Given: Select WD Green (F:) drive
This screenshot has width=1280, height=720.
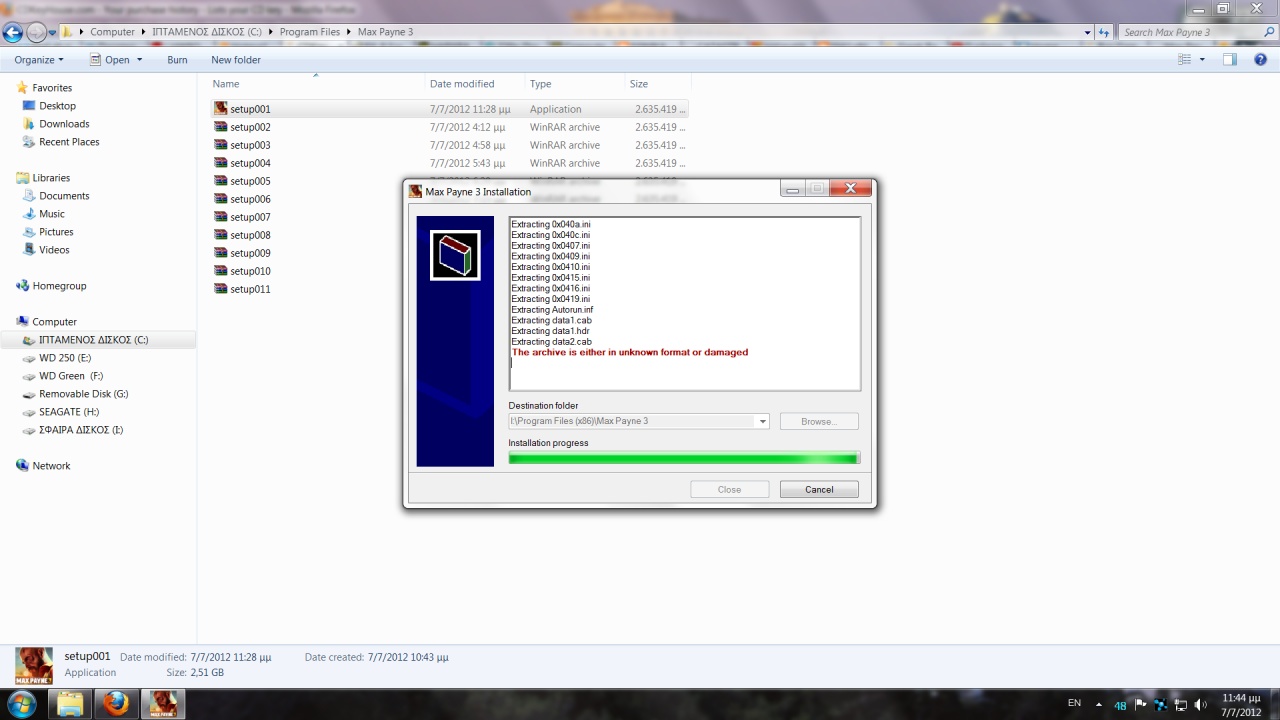Looking at the screenshot, I should [x=70, y=376].
